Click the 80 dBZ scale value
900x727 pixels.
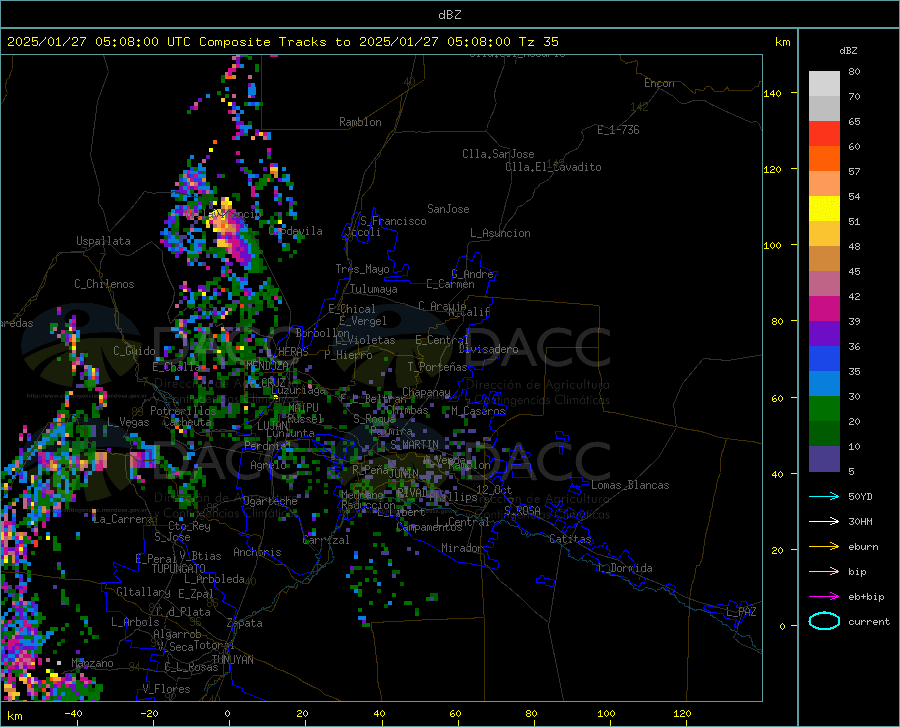point(854,72)
